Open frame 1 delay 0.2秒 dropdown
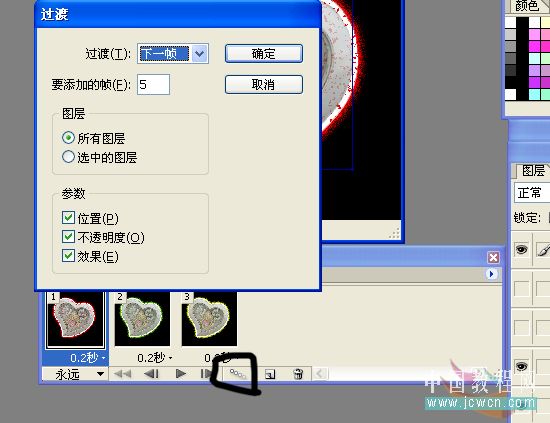This screenshot has height=423, width=550. (87, 358)
